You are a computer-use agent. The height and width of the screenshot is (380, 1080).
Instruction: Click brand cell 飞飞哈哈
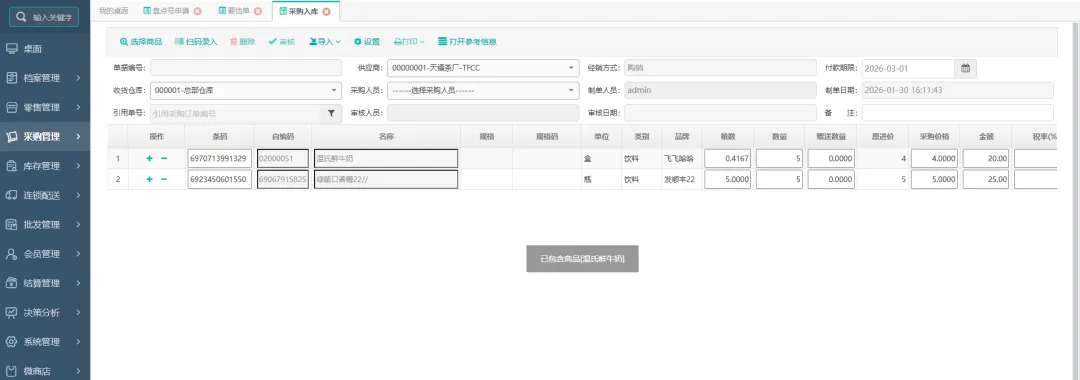pos(680,159)
